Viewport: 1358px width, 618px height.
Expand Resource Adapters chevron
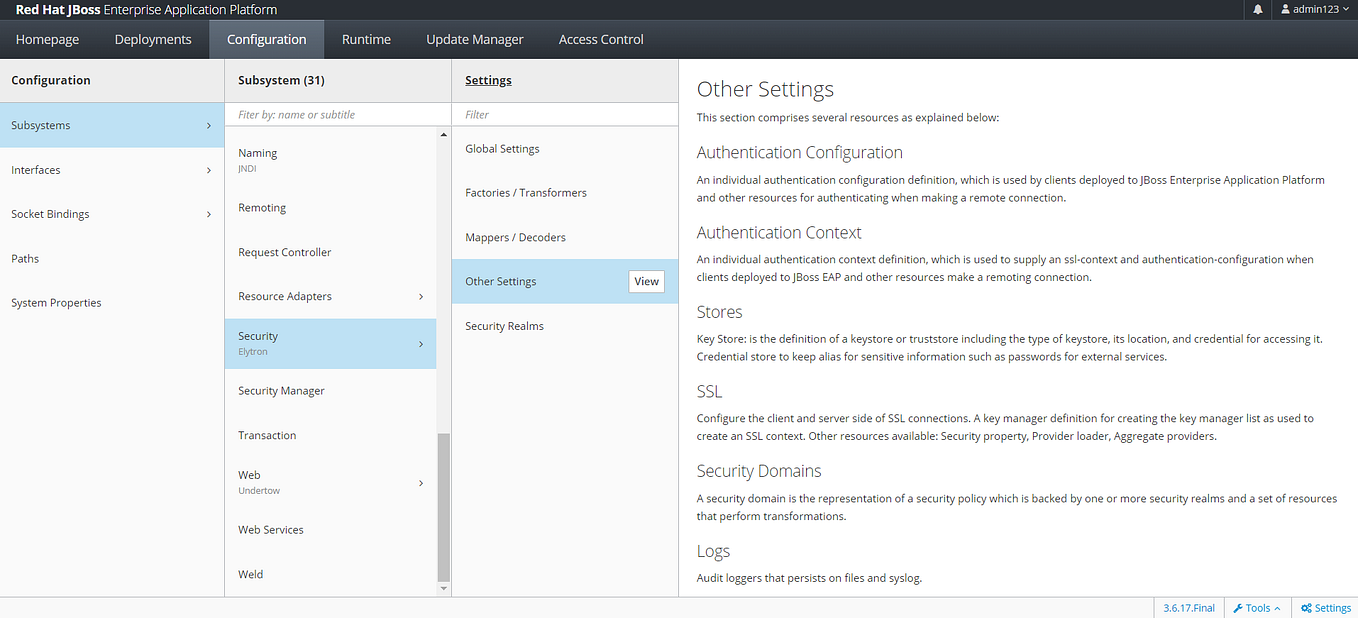point(420,296)
